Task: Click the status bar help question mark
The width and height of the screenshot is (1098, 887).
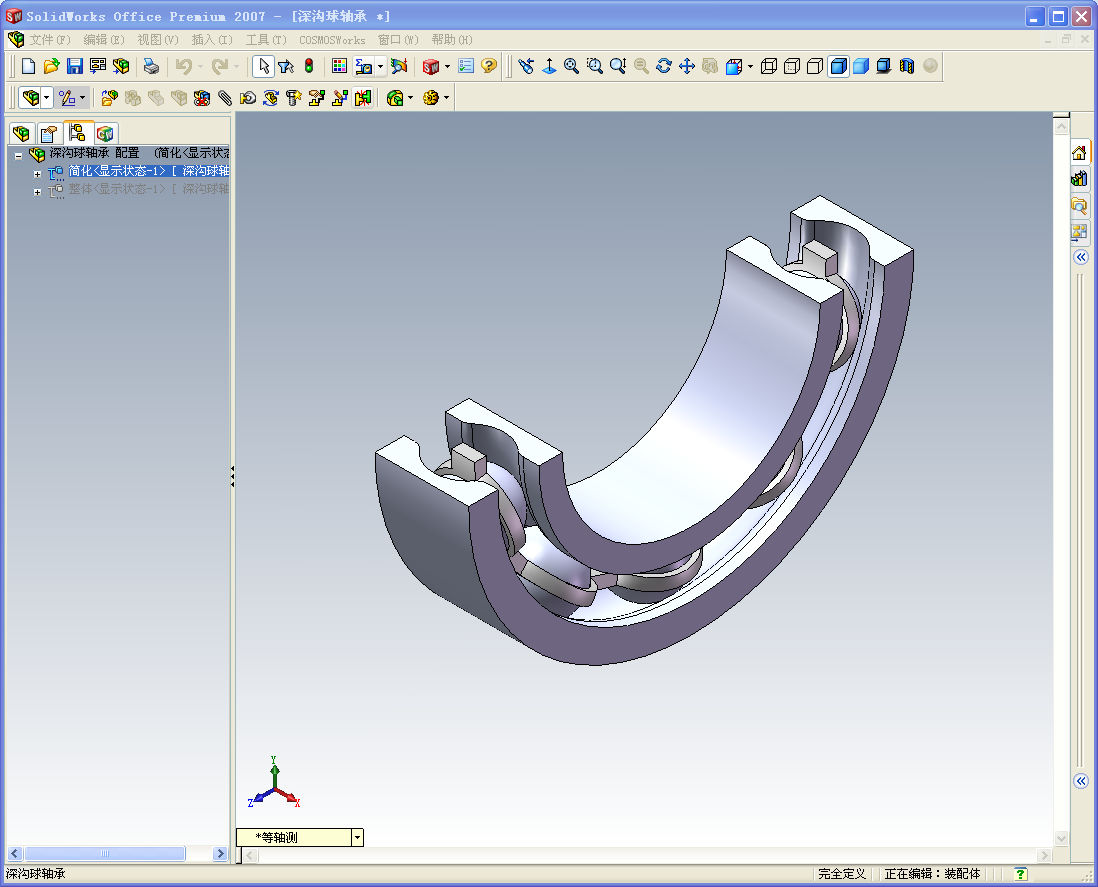Action: [1021, 874]
